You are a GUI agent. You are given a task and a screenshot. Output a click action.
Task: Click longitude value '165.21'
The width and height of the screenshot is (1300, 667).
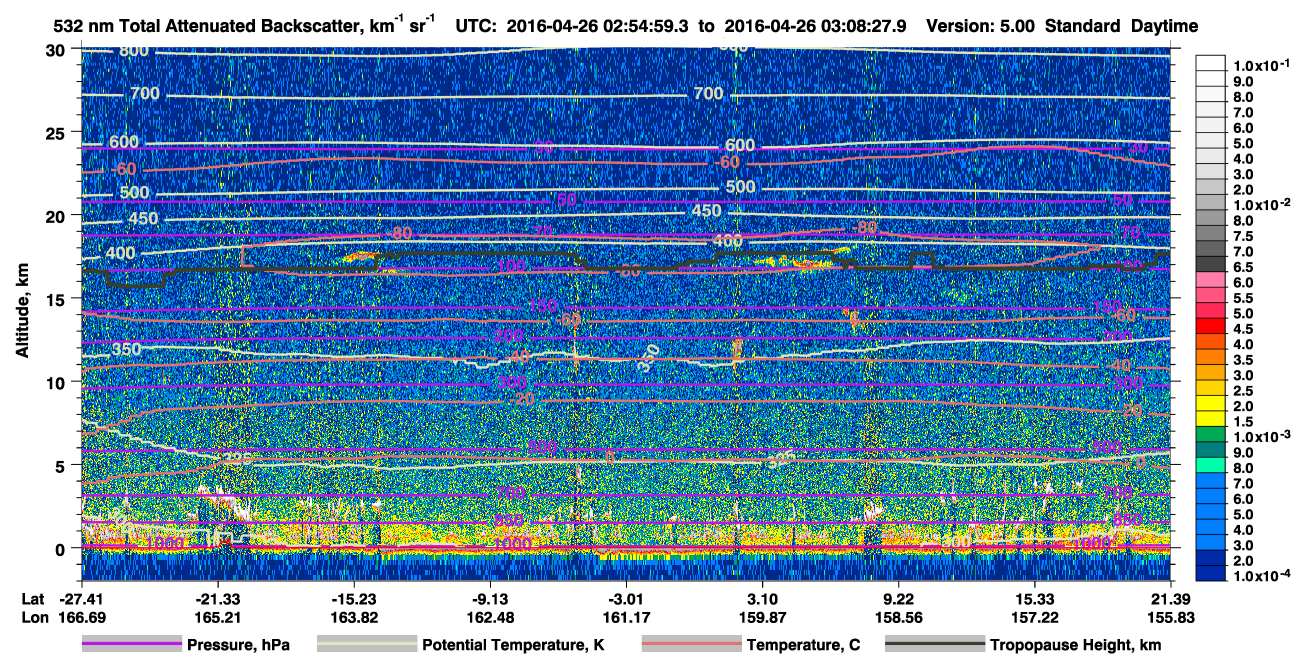tap(218, 617)
